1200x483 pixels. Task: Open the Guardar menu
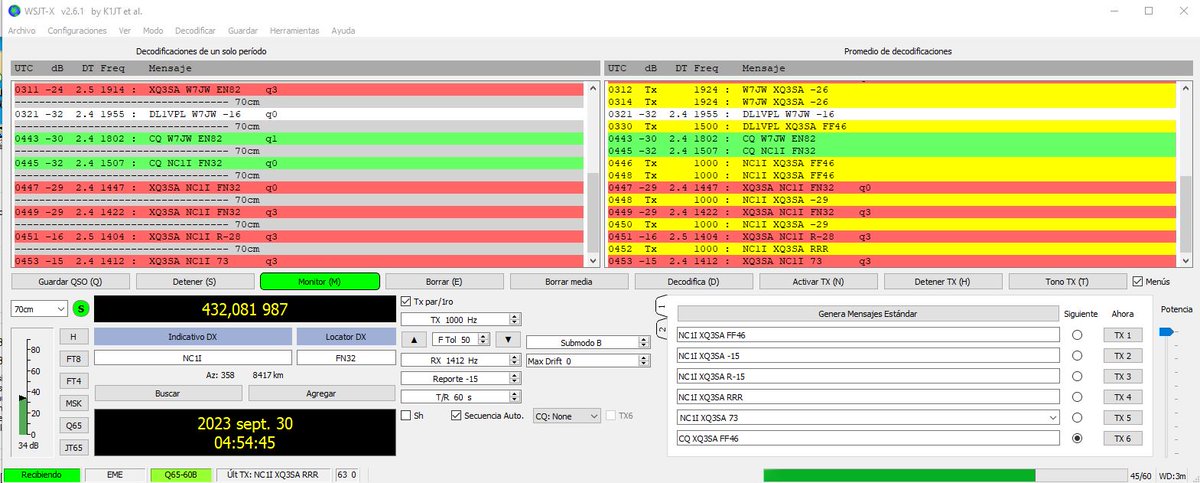point(243,31)
